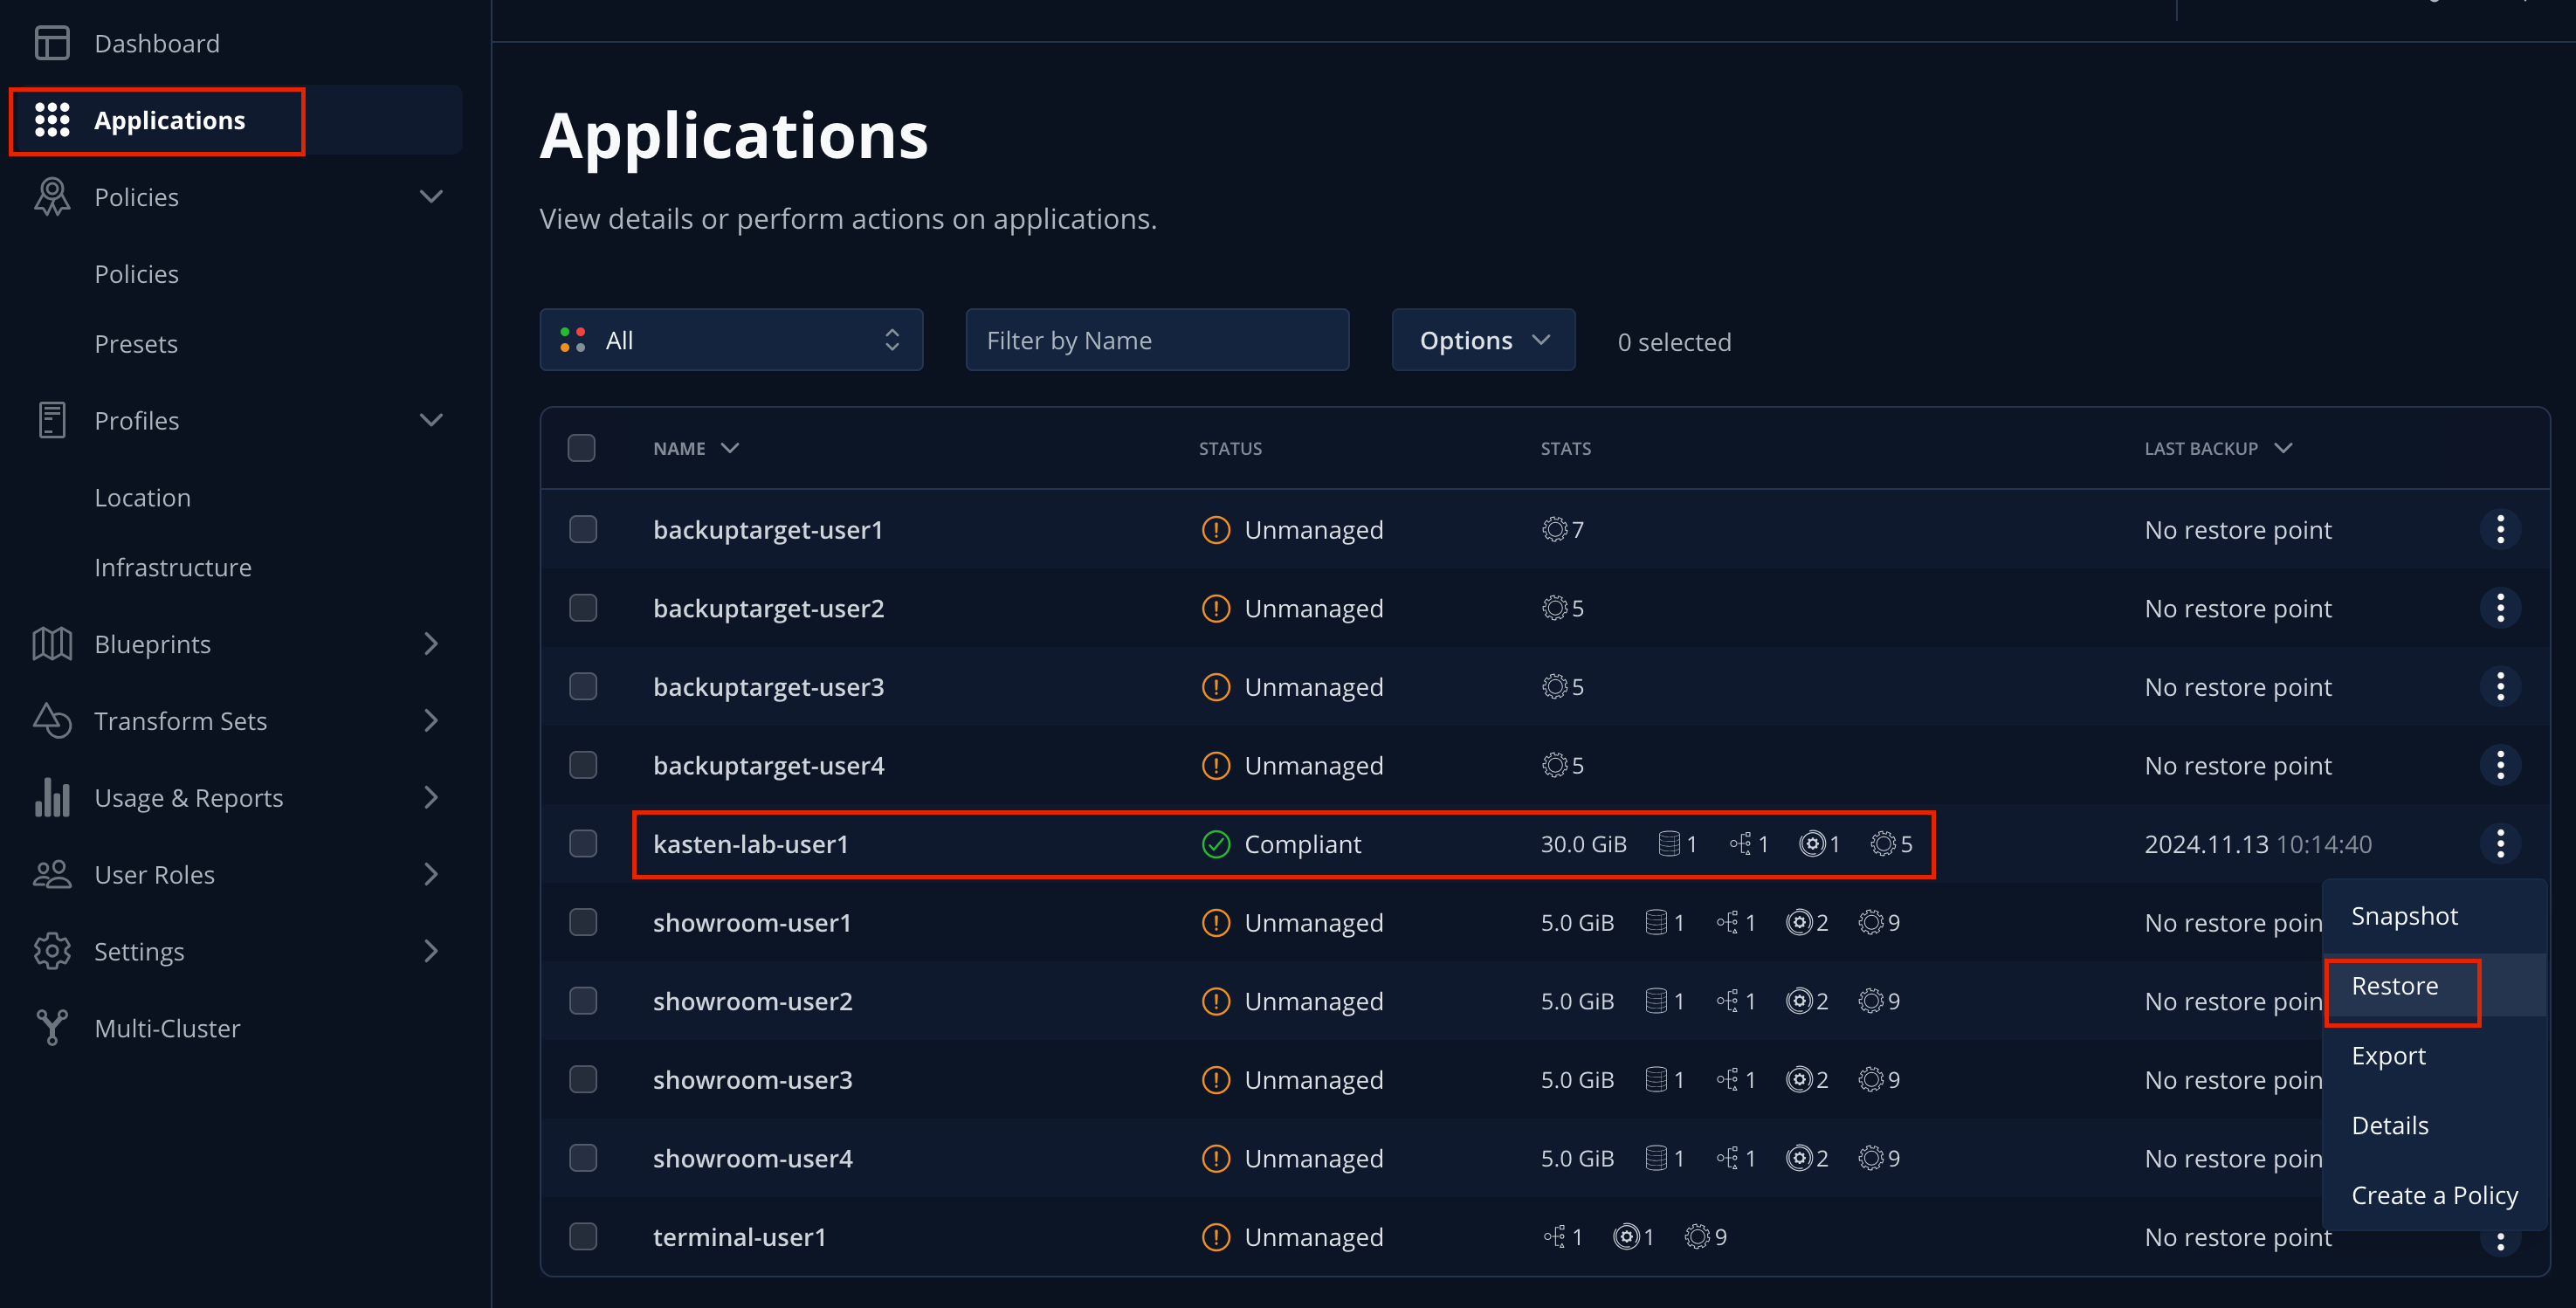Click the Transform Sets shapes icon

pyautogui.click(x=52, y=721)
